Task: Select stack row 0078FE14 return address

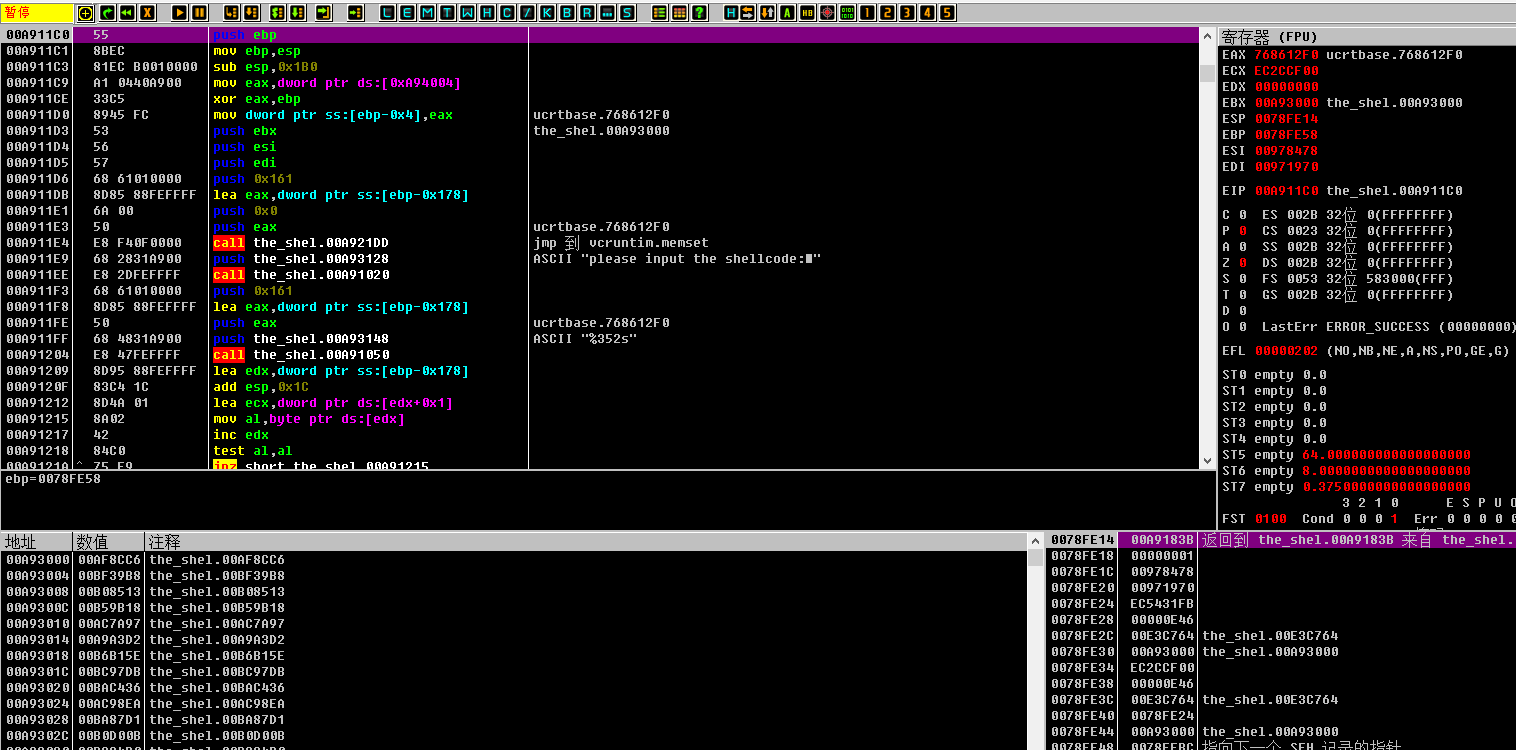Action: click(x=1282, y=540)
